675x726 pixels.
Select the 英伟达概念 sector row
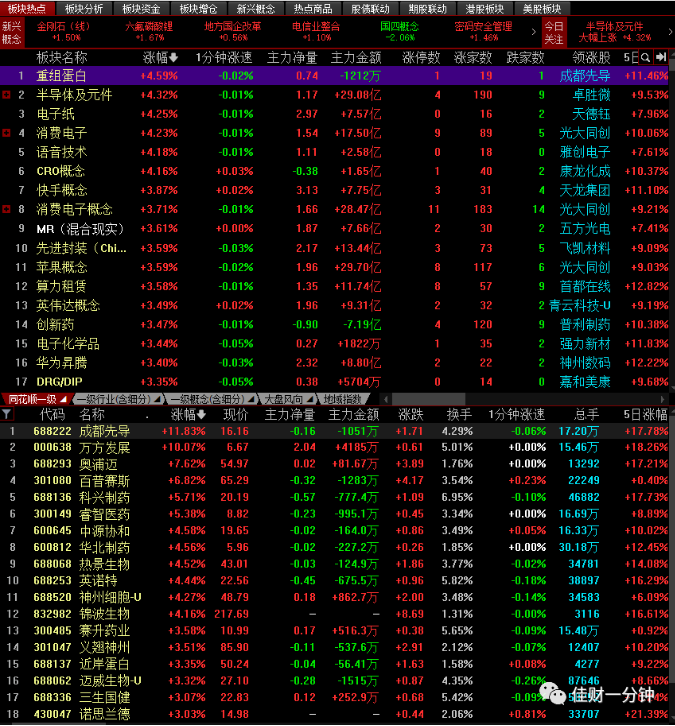[334, 306]
